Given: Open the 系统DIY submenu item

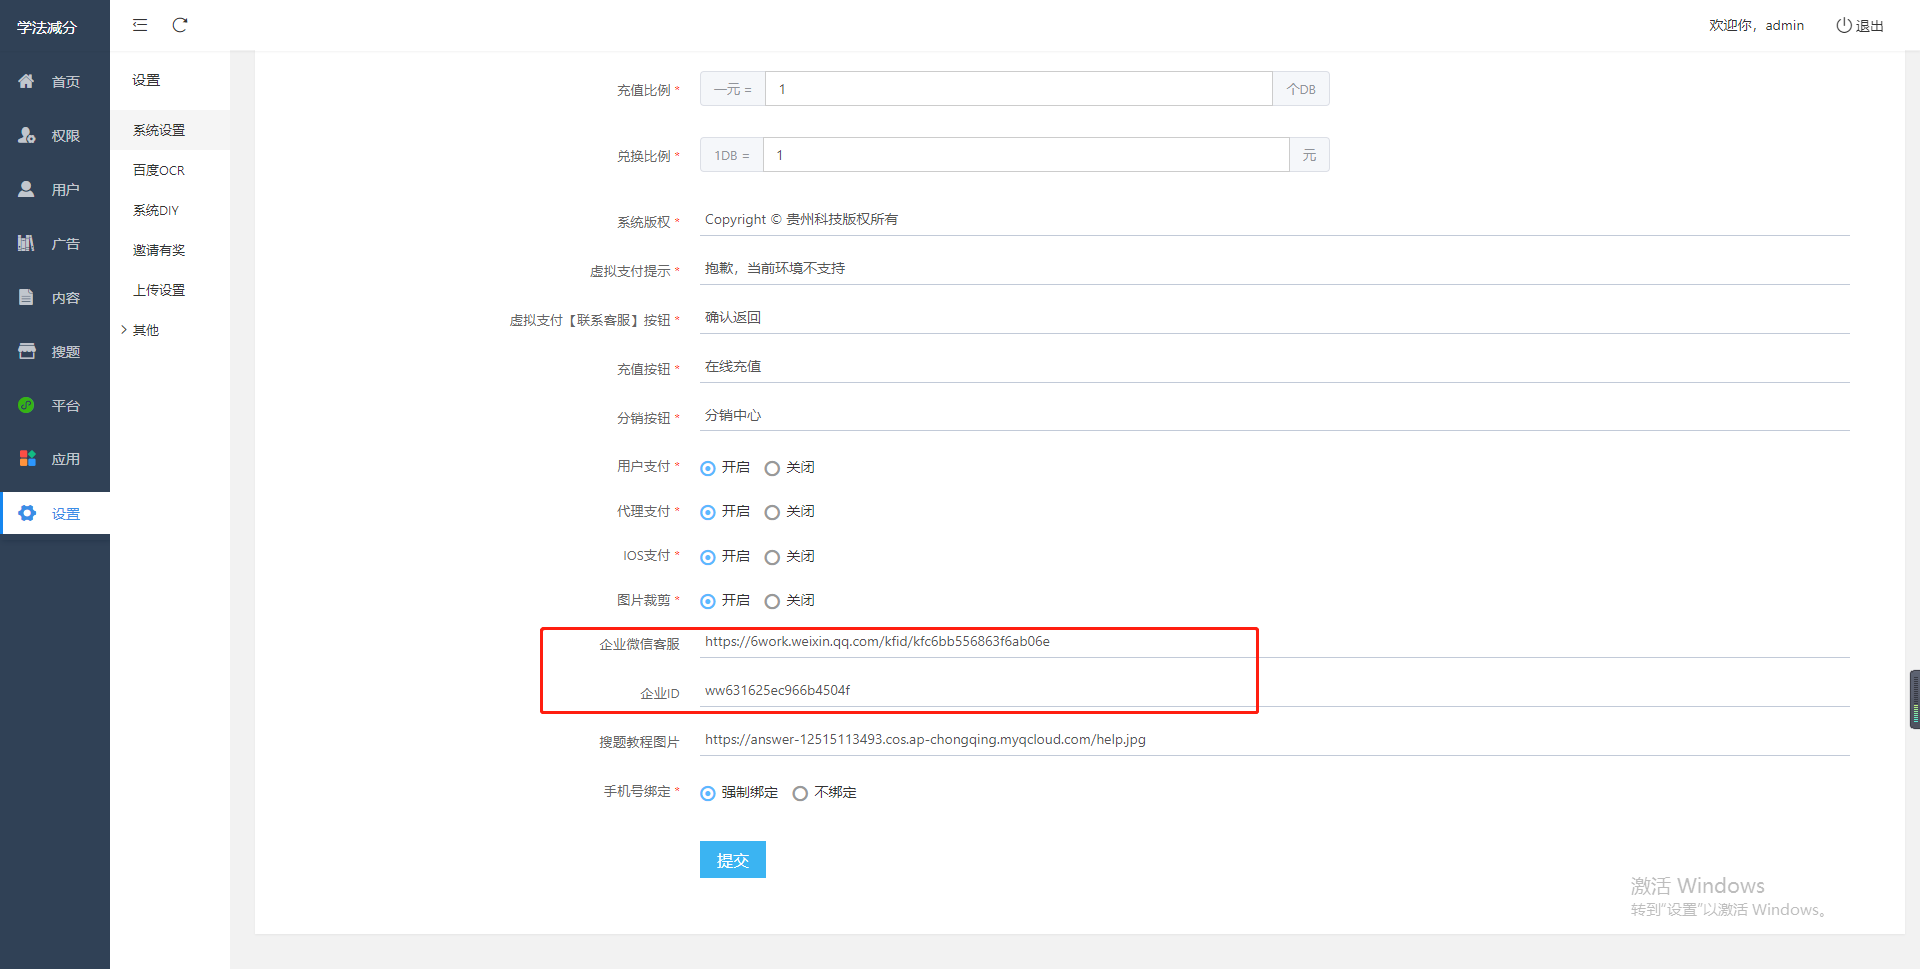Looking at the screenshot, I should tap(170, 210).
